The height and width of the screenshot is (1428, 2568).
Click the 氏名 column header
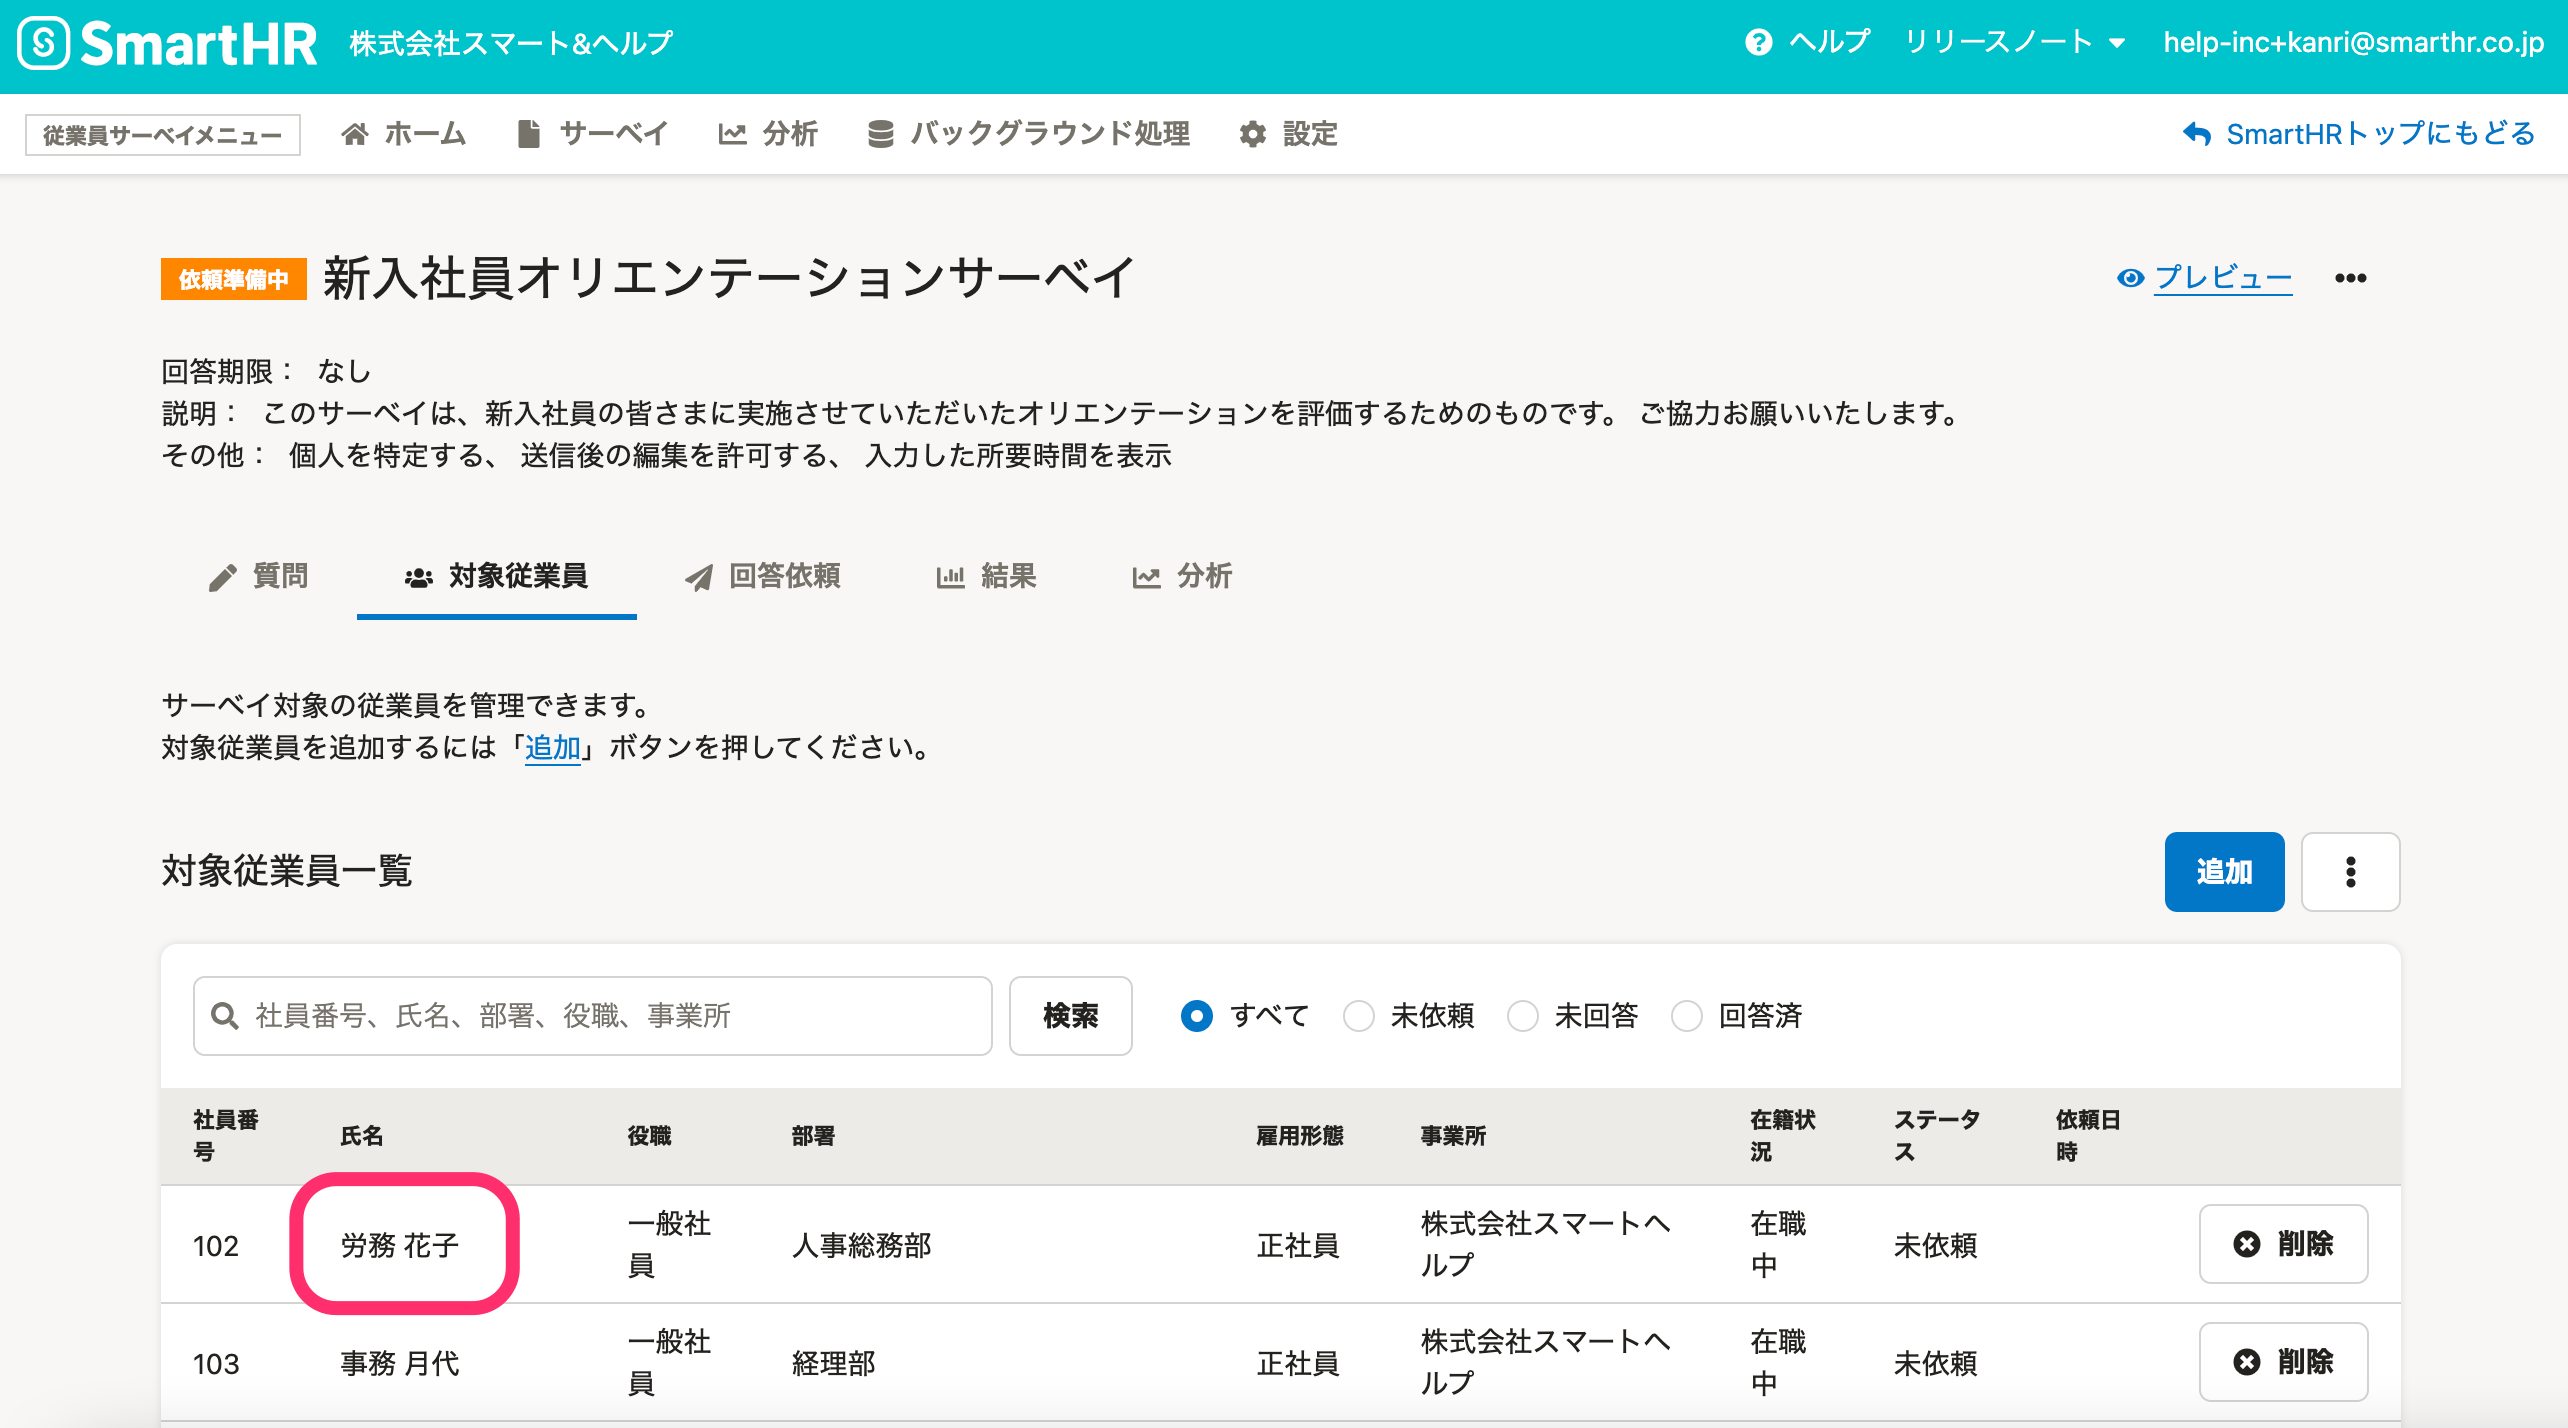362,1136
